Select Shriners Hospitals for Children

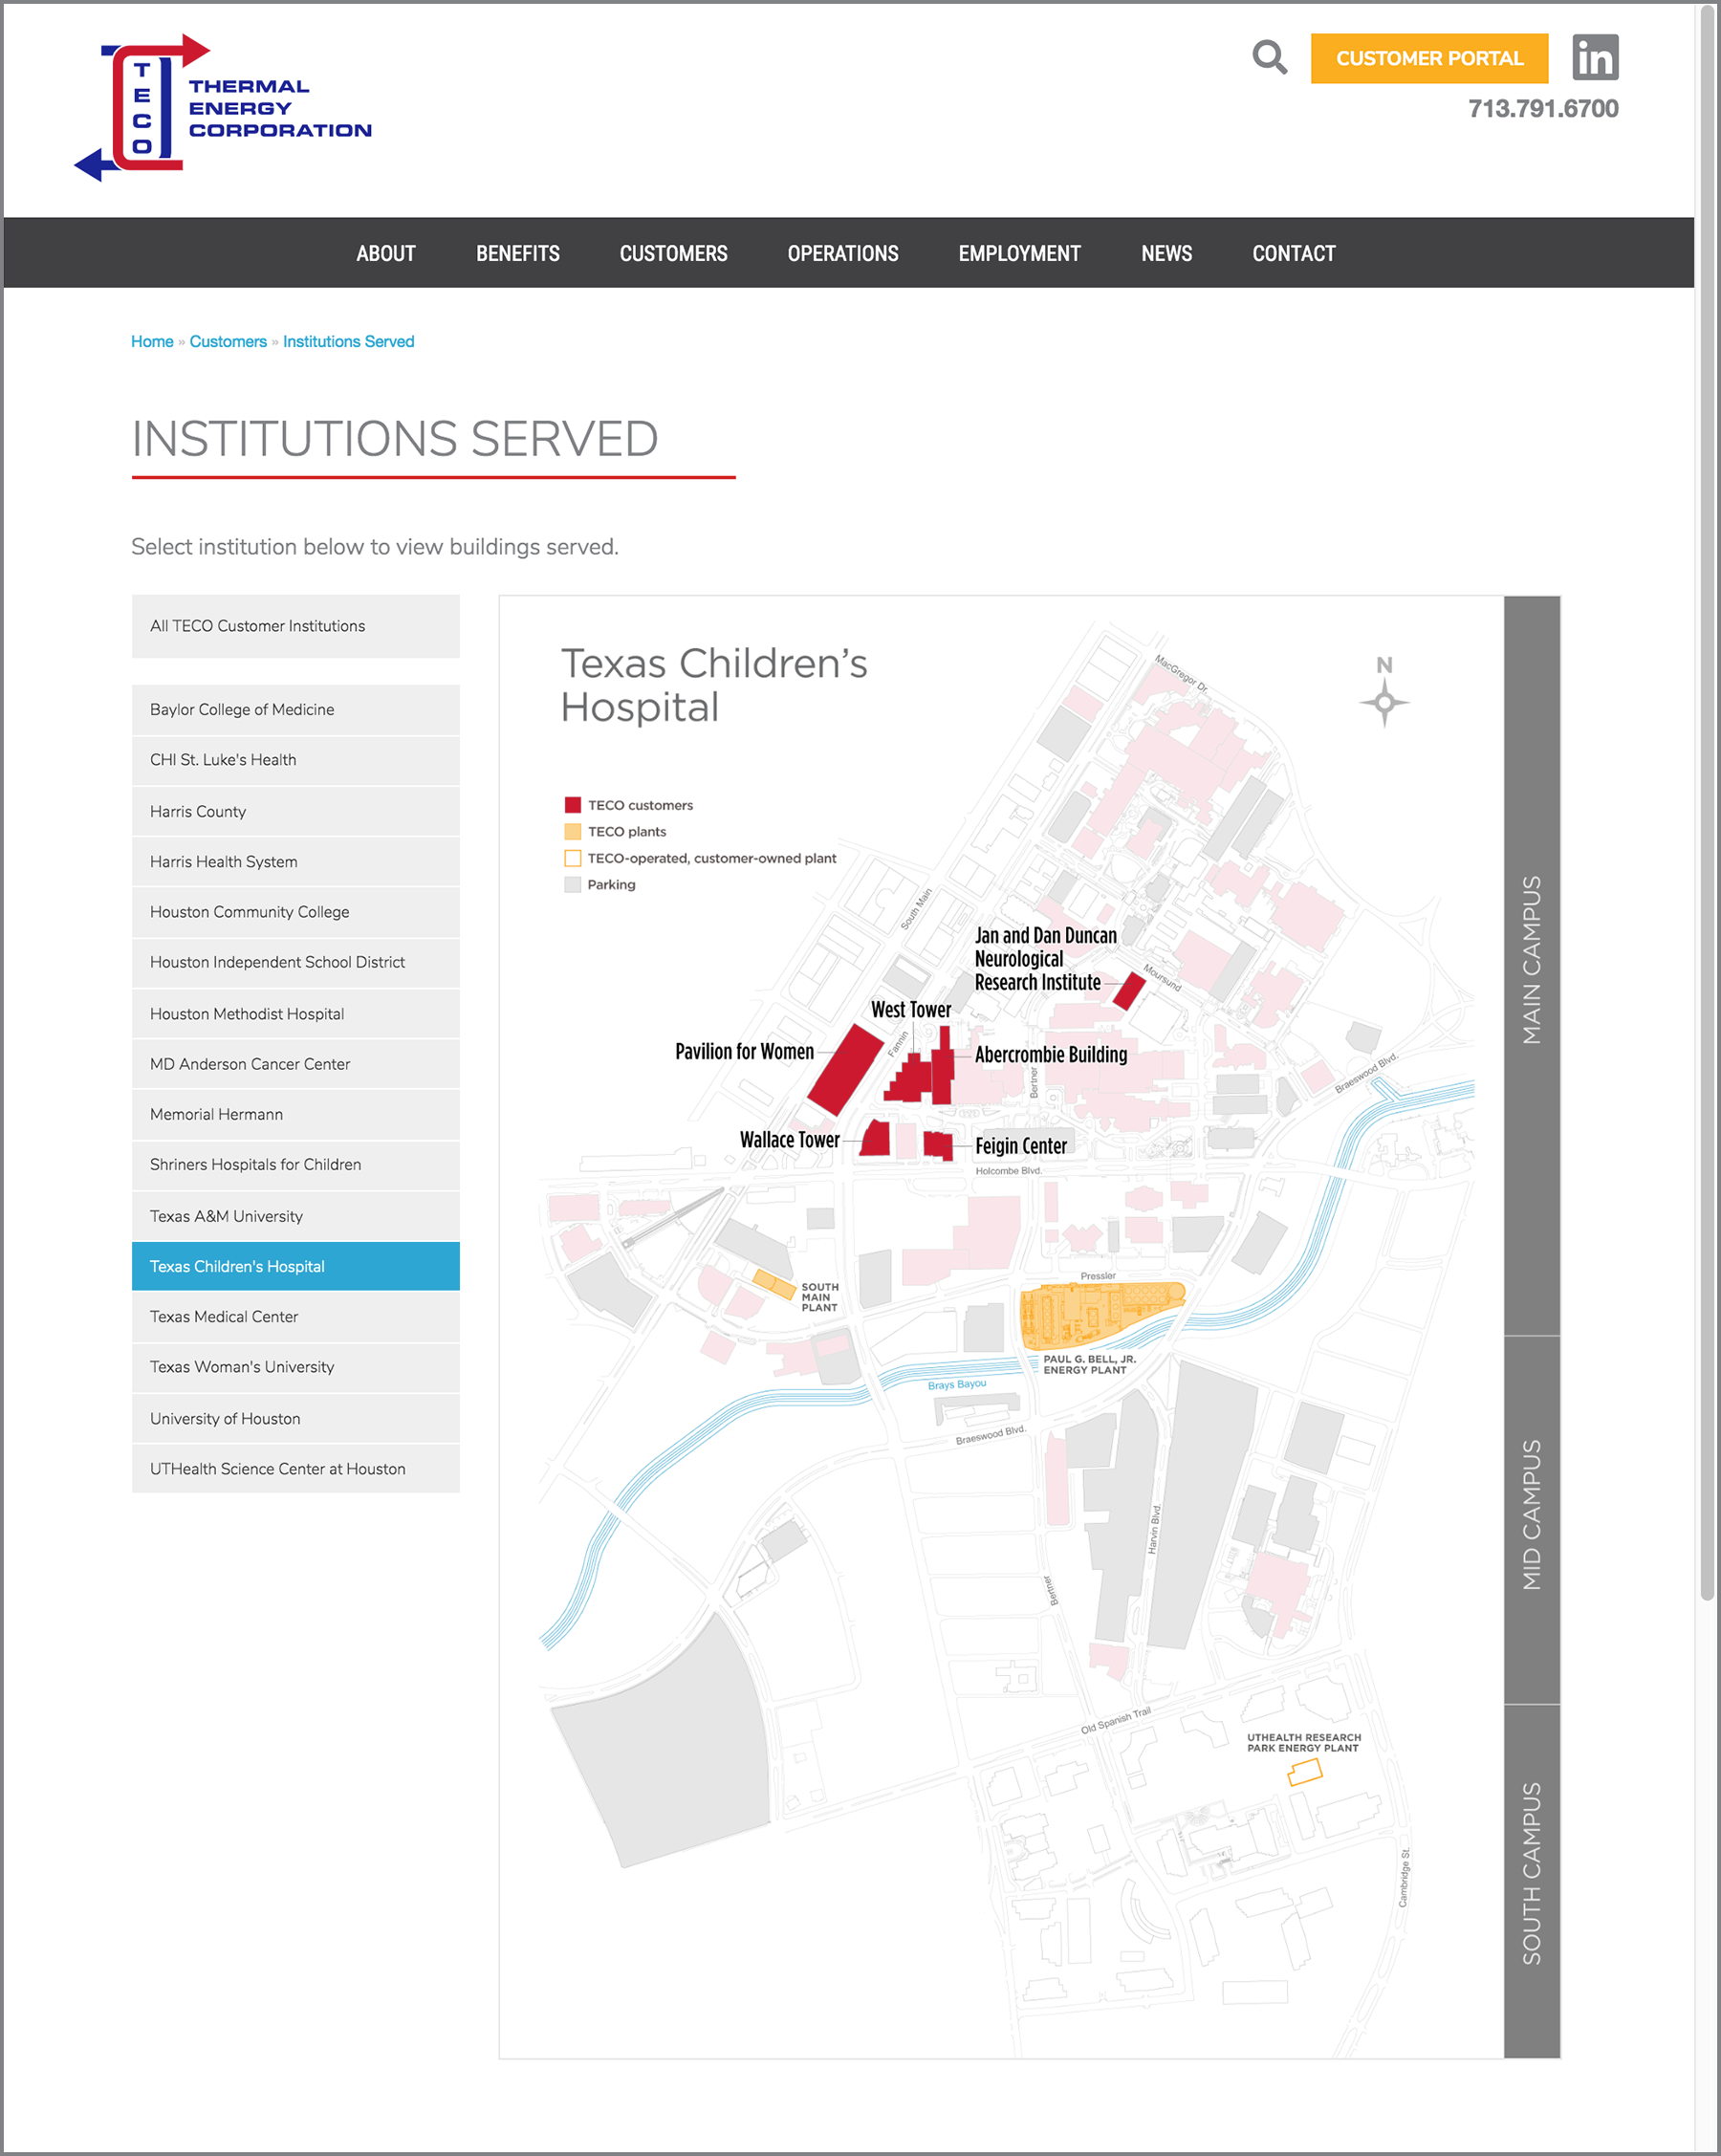[x=295, y=1165]
